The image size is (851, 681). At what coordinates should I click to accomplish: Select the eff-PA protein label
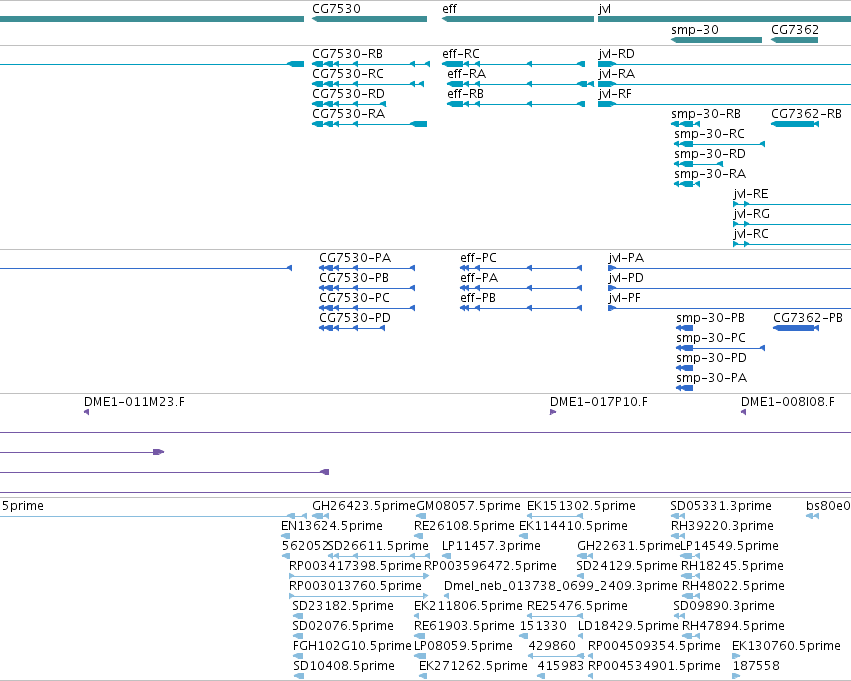coord(479,278)
